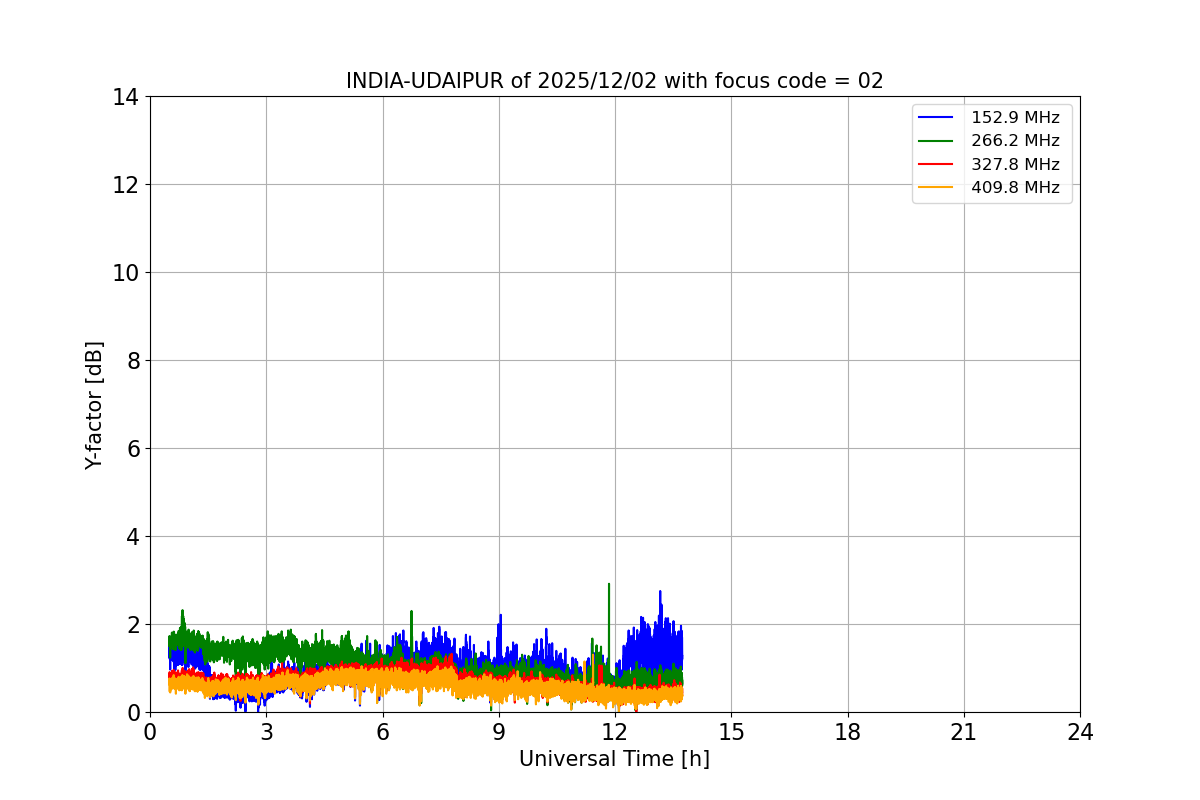Click x-axis tick label 3
The width and height of the screenshot is (1200, 800).
tap(266, 732)
